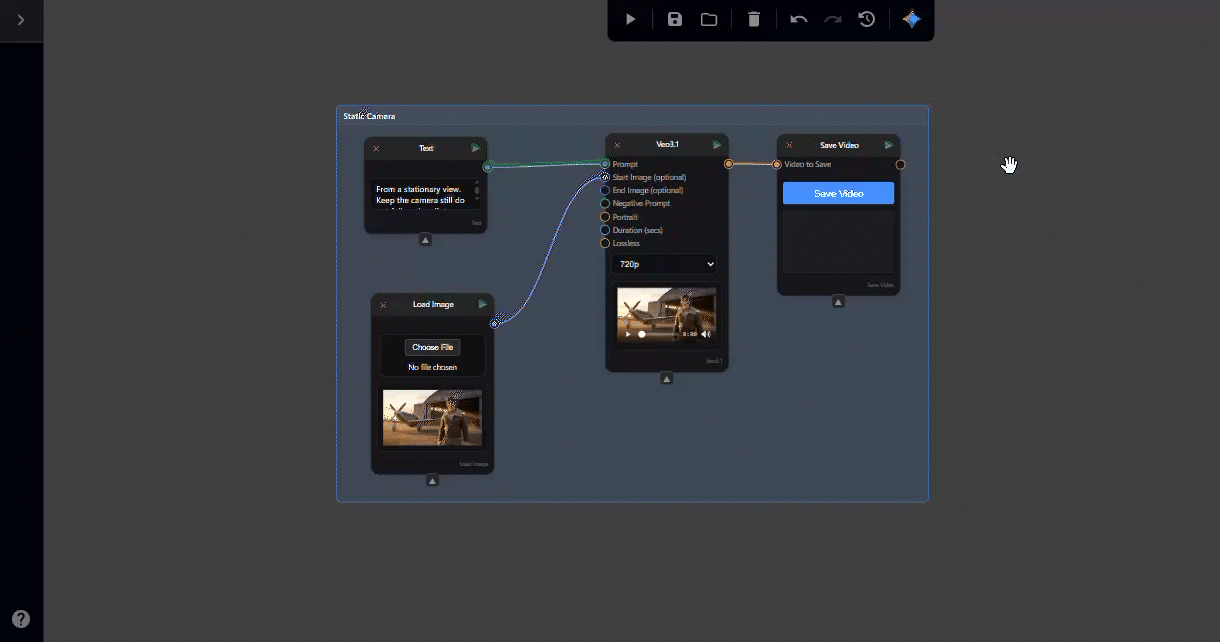Play the video preview in the Veo3.1 node
Screen dimensions: 1220x642
[628, 334]
